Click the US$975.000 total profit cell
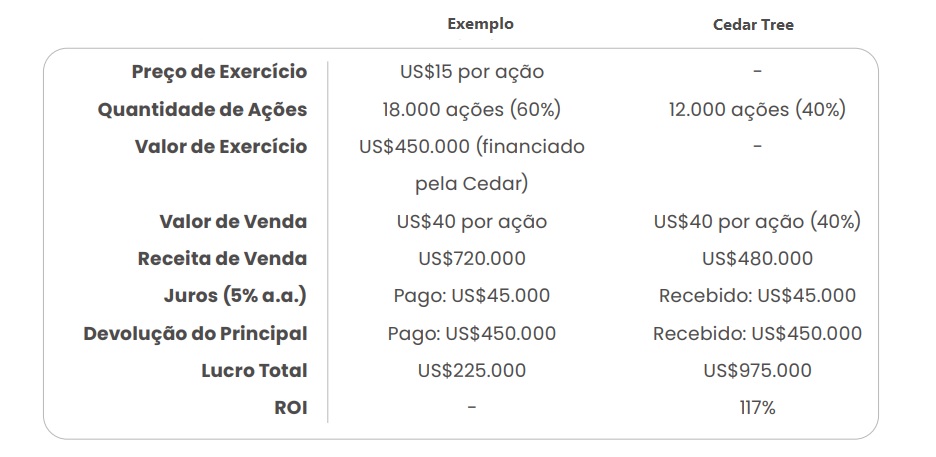Screen dimensions: 936x457 [x=757, y=370]
